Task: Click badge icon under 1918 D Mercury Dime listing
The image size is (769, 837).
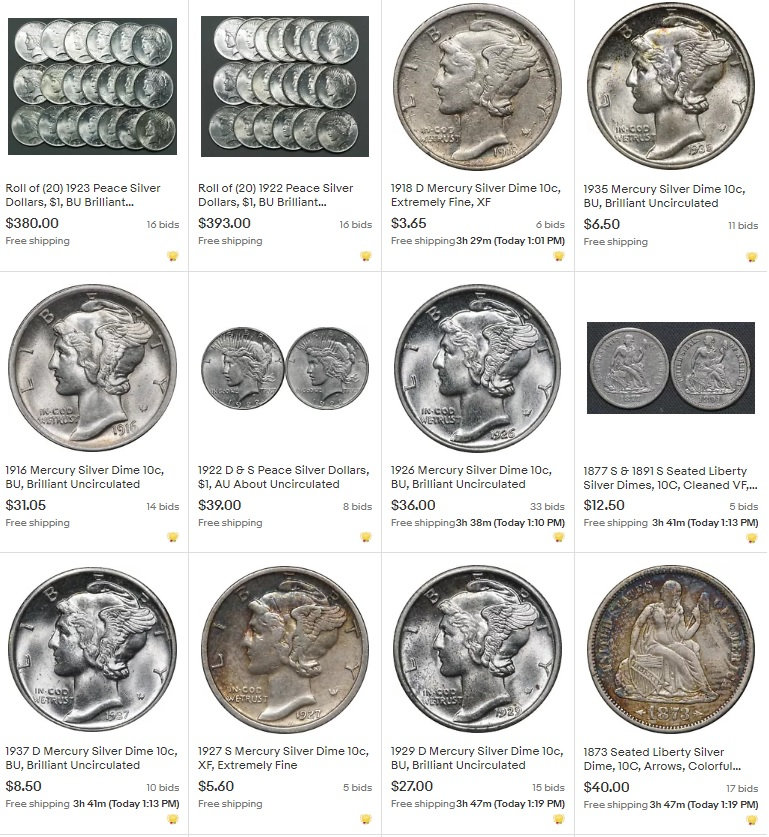Action: tap(558, 256)
